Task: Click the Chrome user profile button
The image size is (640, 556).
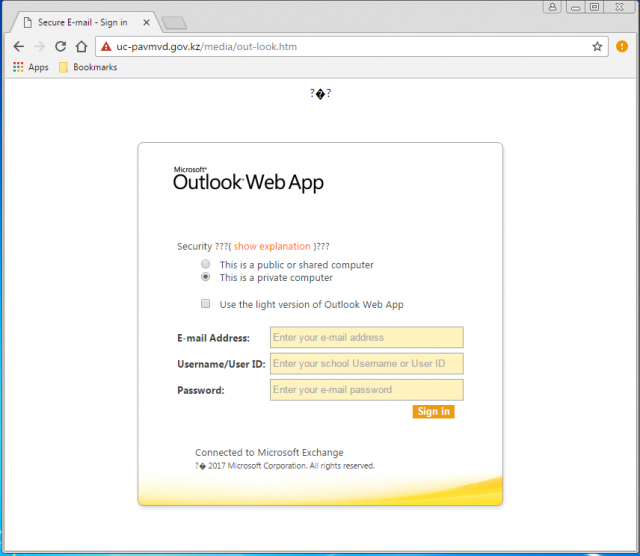Action: [x=553, y=7]
